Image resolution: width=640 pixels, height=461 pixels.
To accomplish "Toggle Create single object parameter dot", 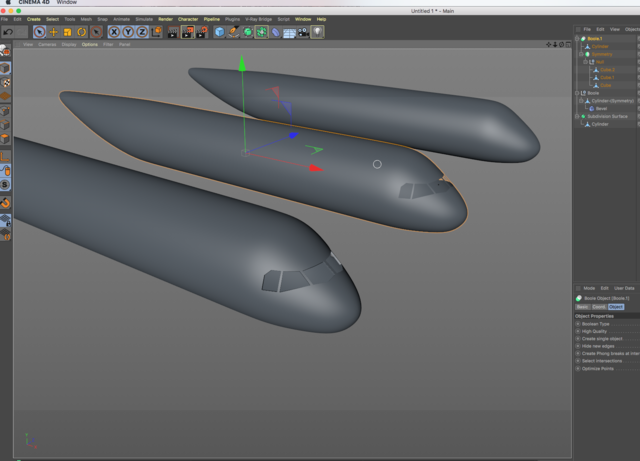I will (578, 339).
